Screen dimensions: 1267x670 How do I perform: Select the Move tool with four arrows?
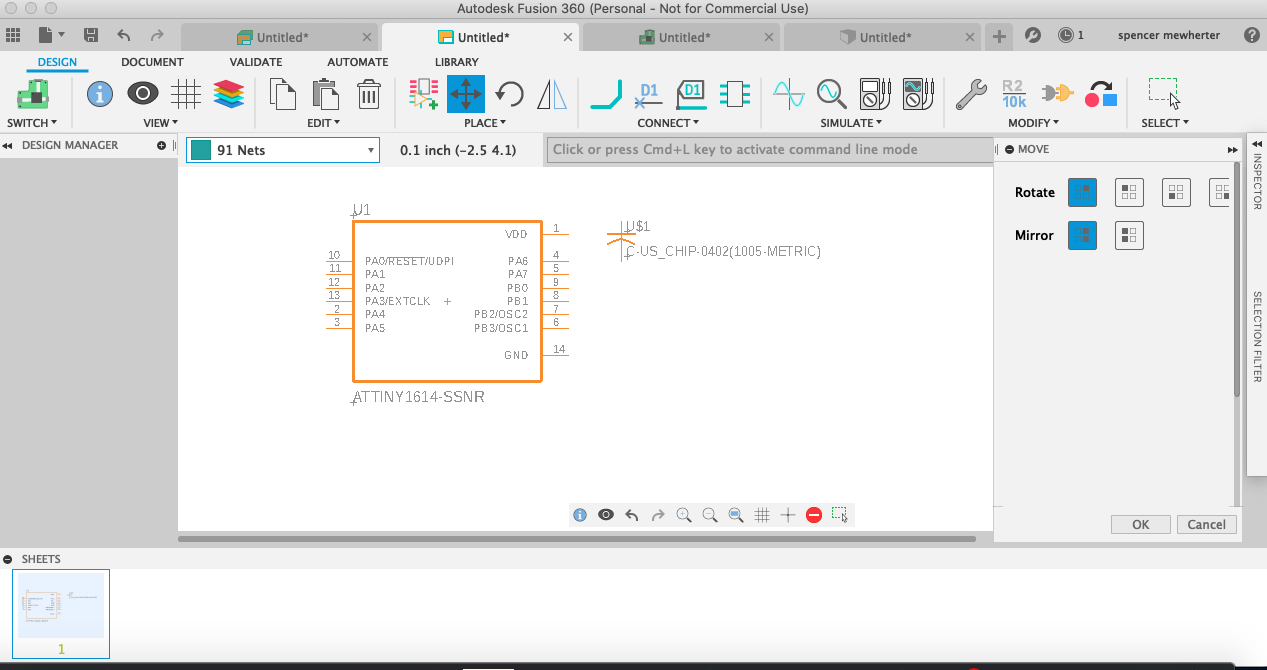pyautogui.click(x=466, y=95)
